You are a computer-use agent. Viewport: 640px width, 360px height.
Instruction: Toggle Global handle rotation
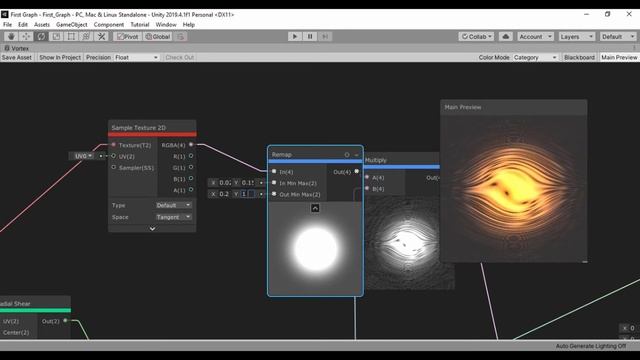[158, 36]
